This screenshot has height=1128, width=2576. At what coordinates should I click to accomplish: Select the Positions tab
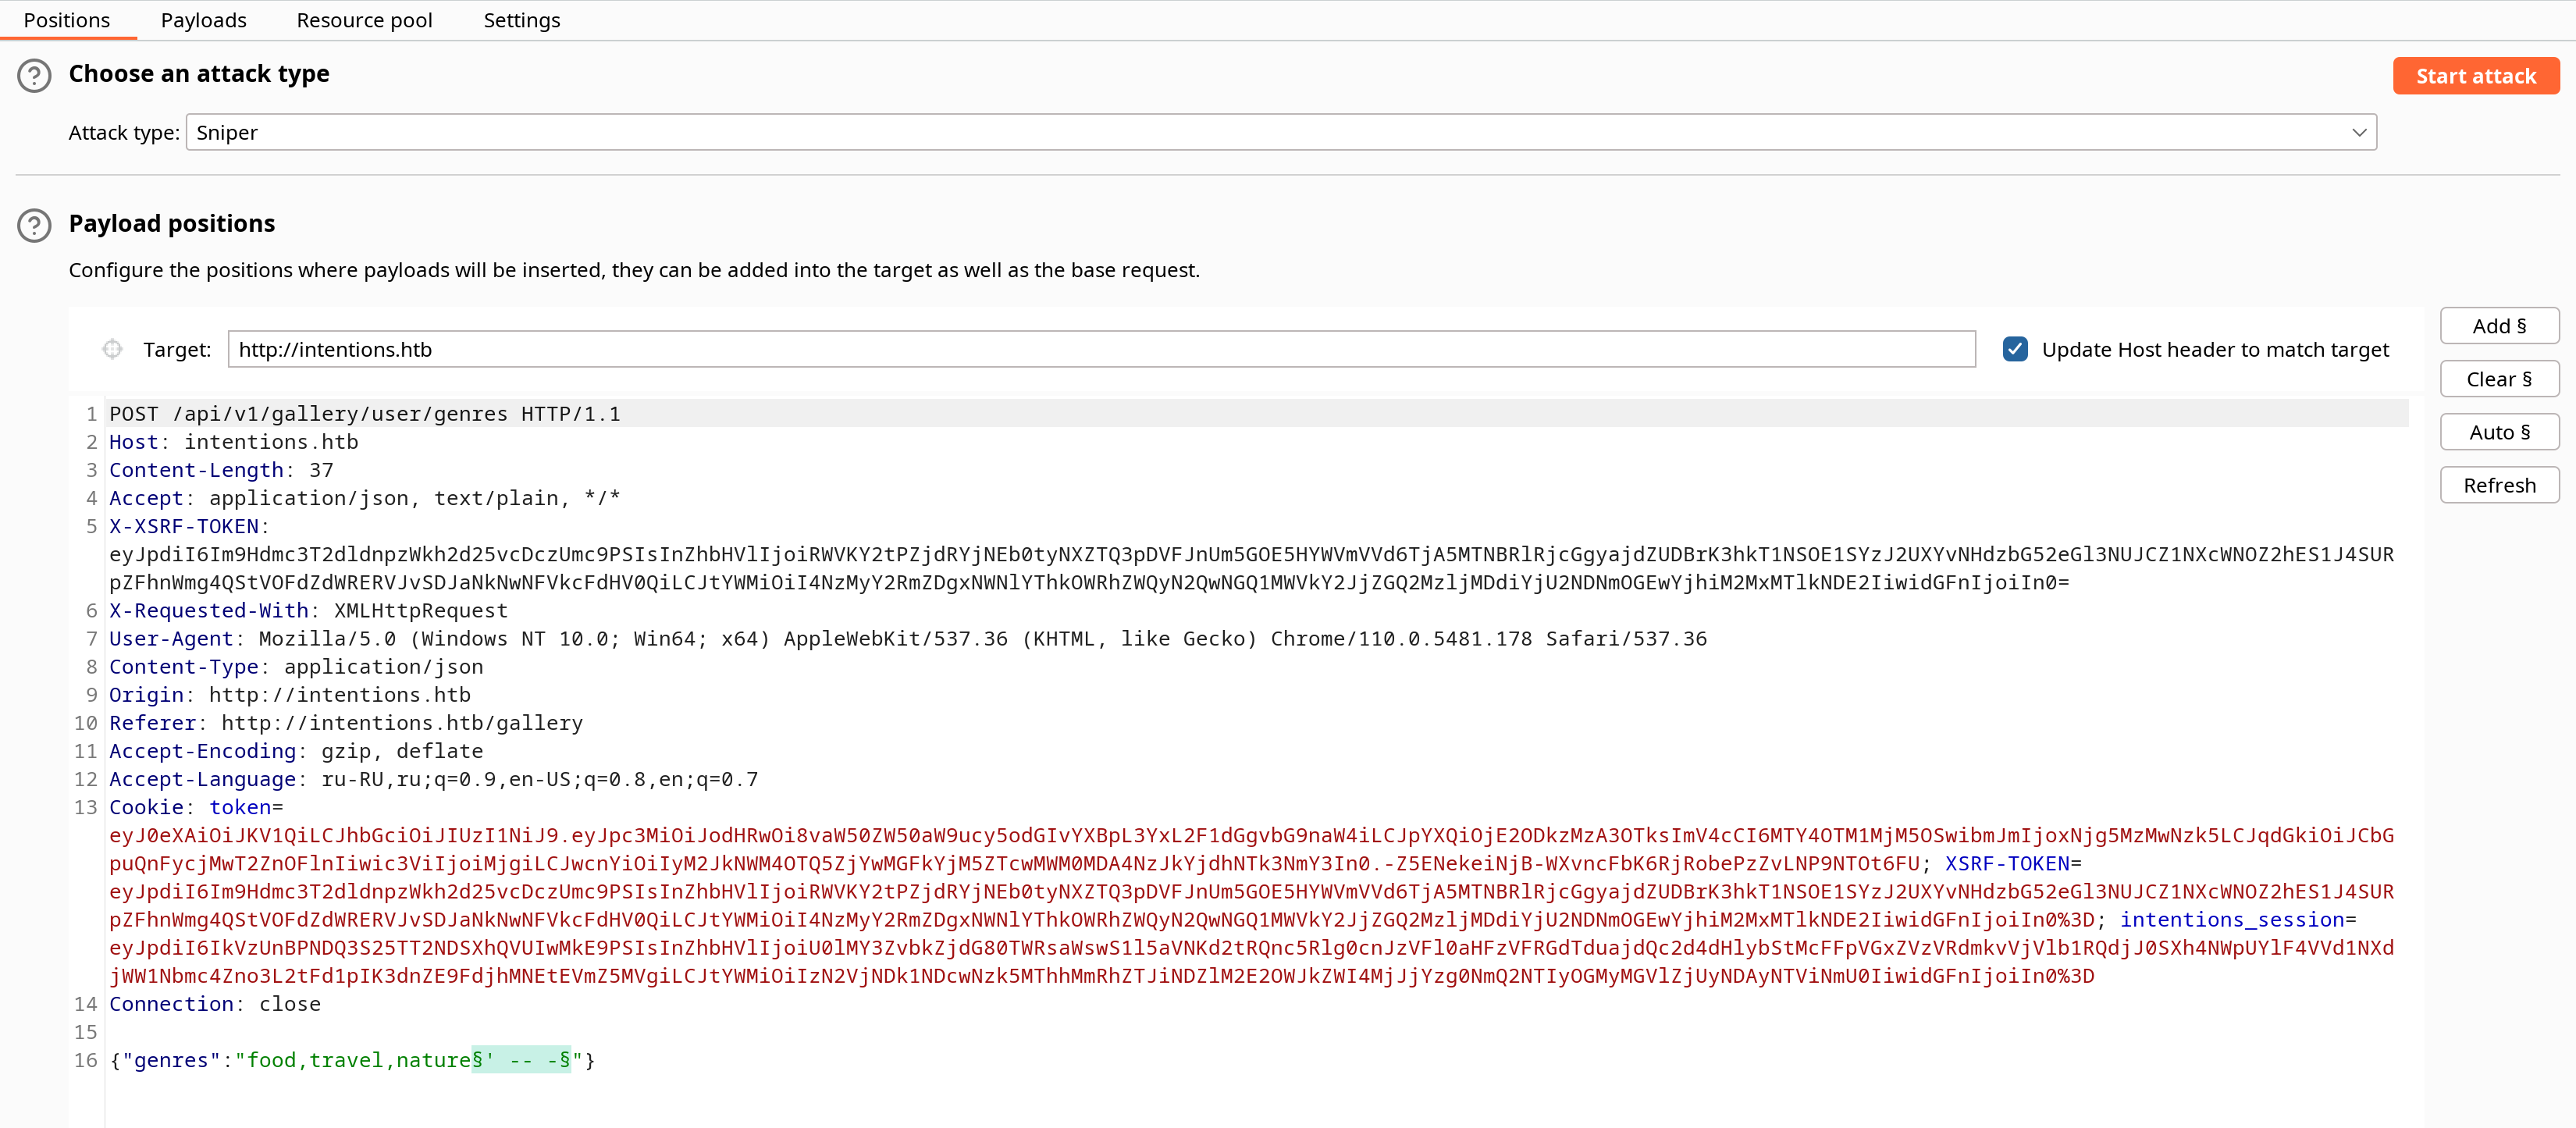[x=67, y=20]
